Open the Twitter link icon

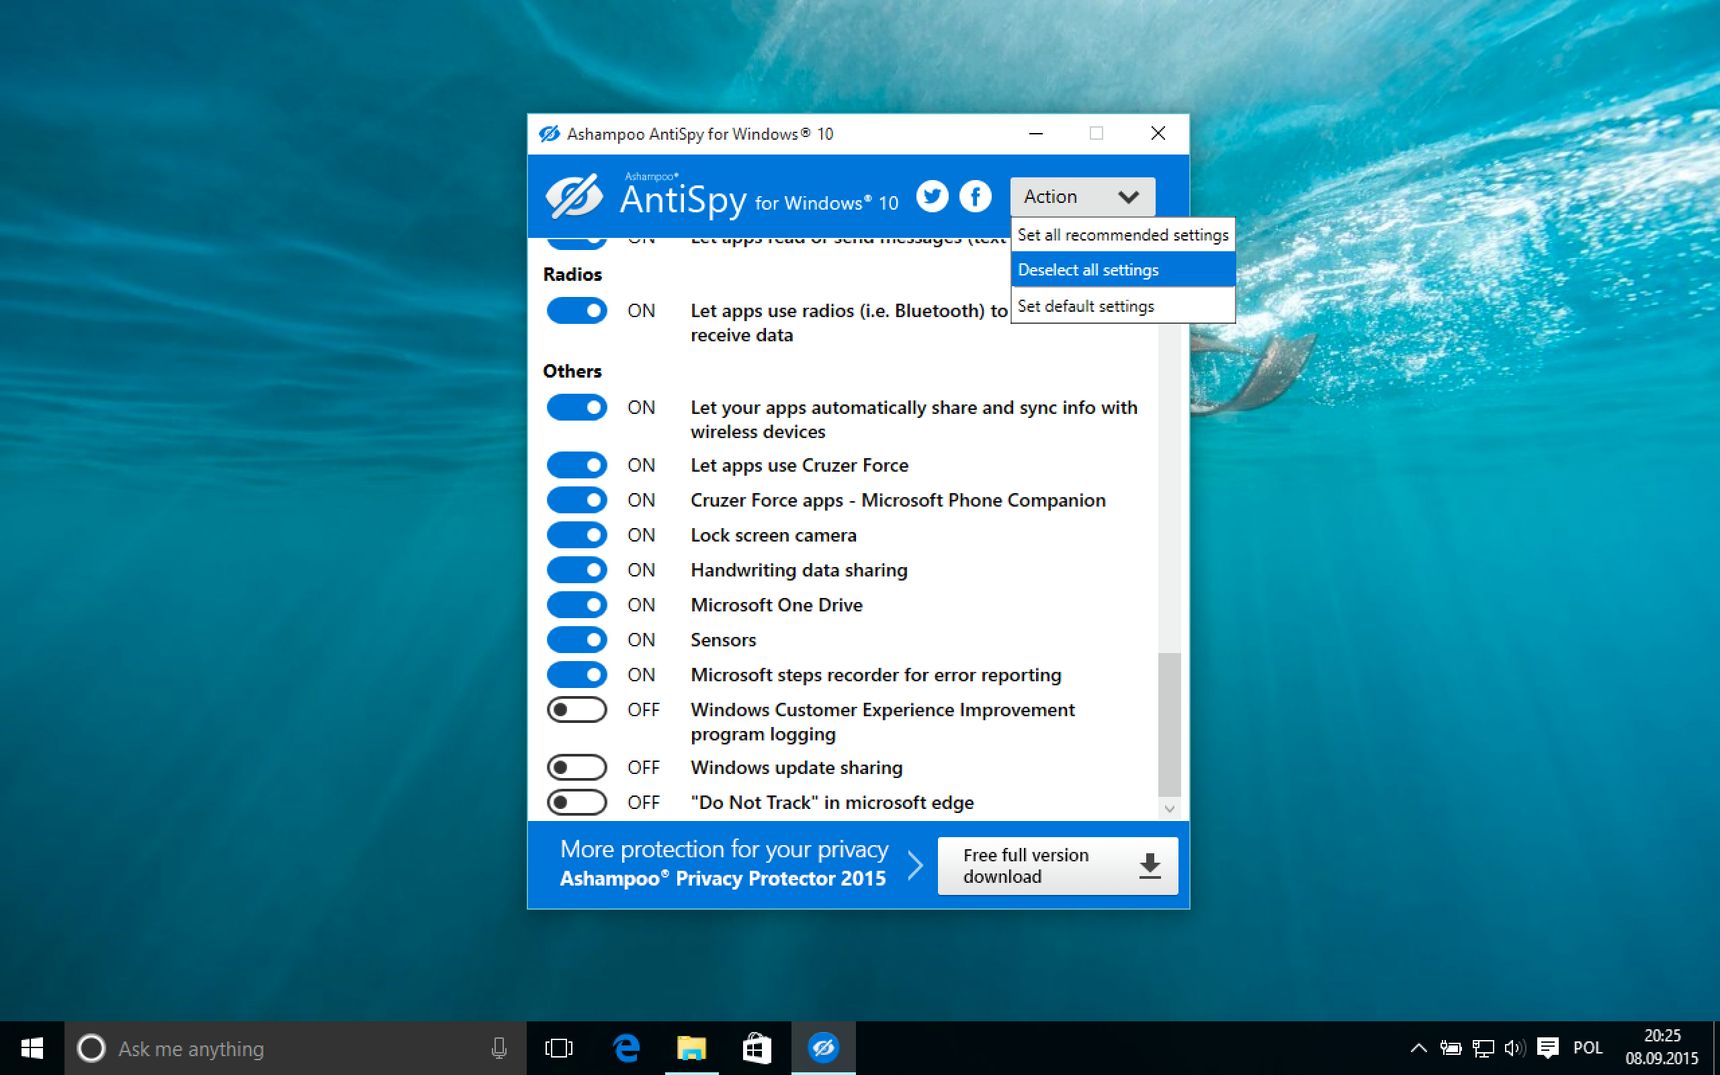932,196
